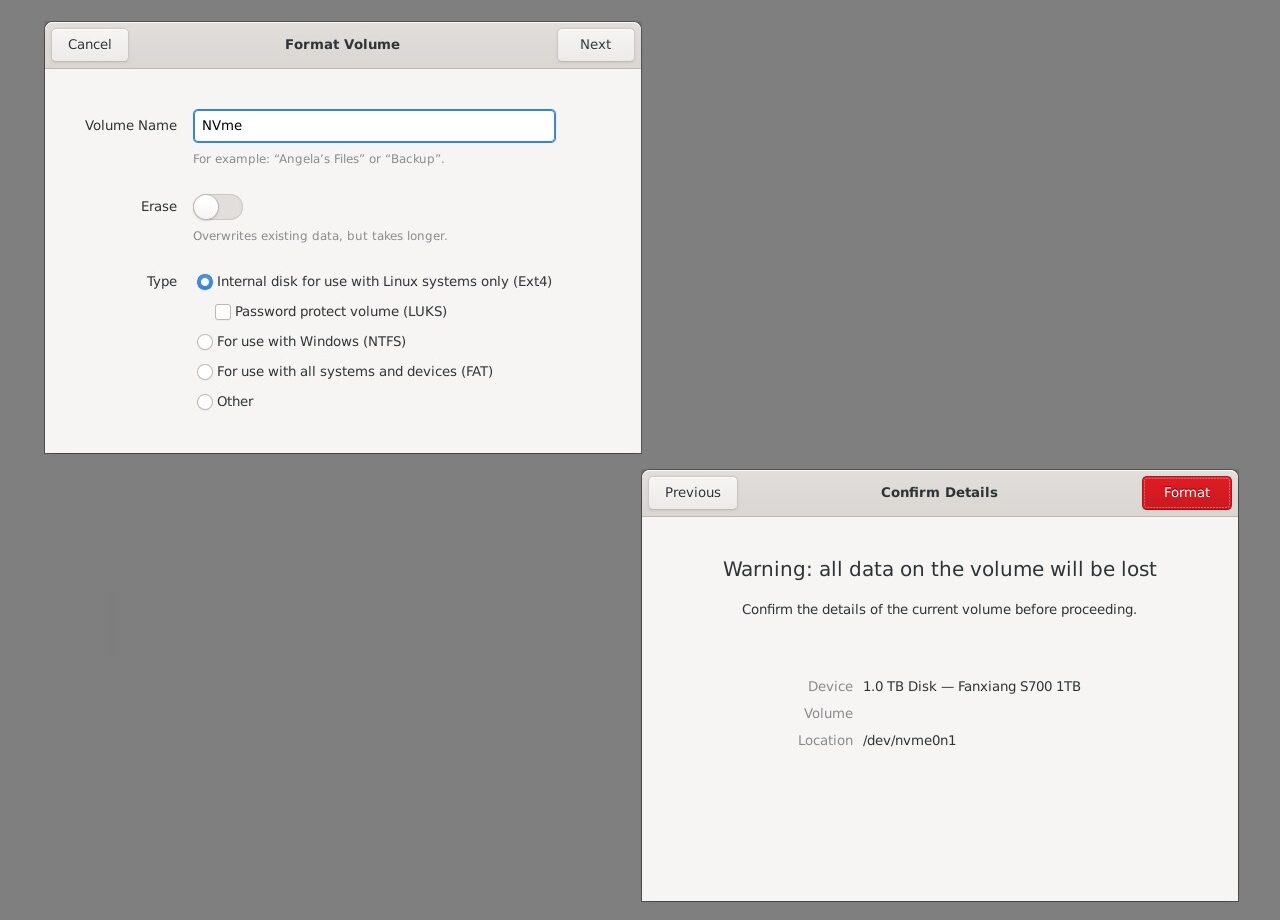Screen dimensions: 1280x920
Task: Select the FAT all-systems option
Action: pyautogui.click(x=205, y=372)
